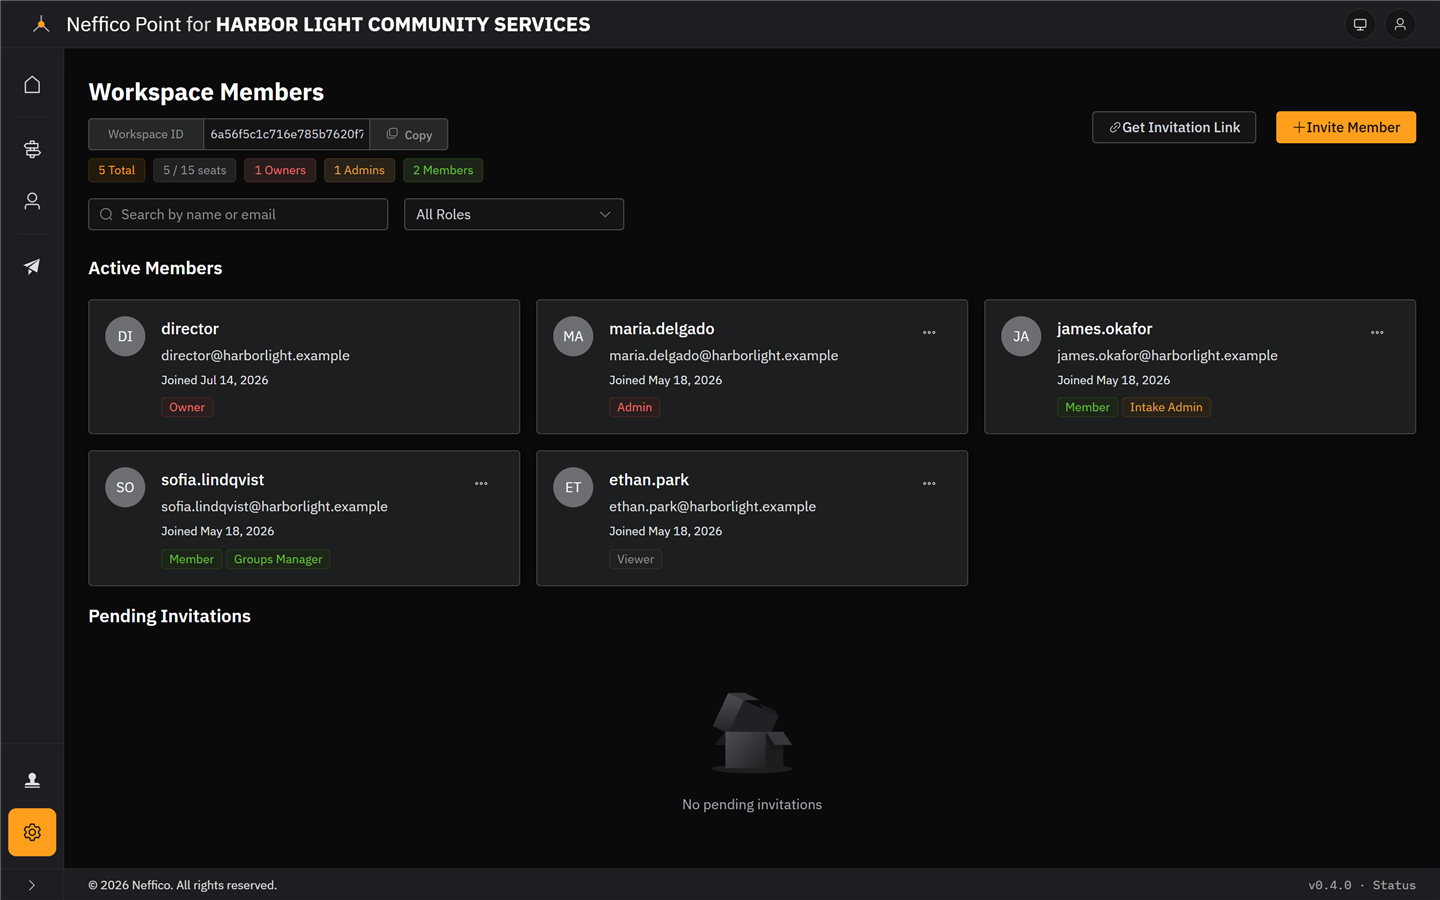Screen dimensions: 1440x900
Task: Focus the Search by name or email field
Action: (238, 214)
